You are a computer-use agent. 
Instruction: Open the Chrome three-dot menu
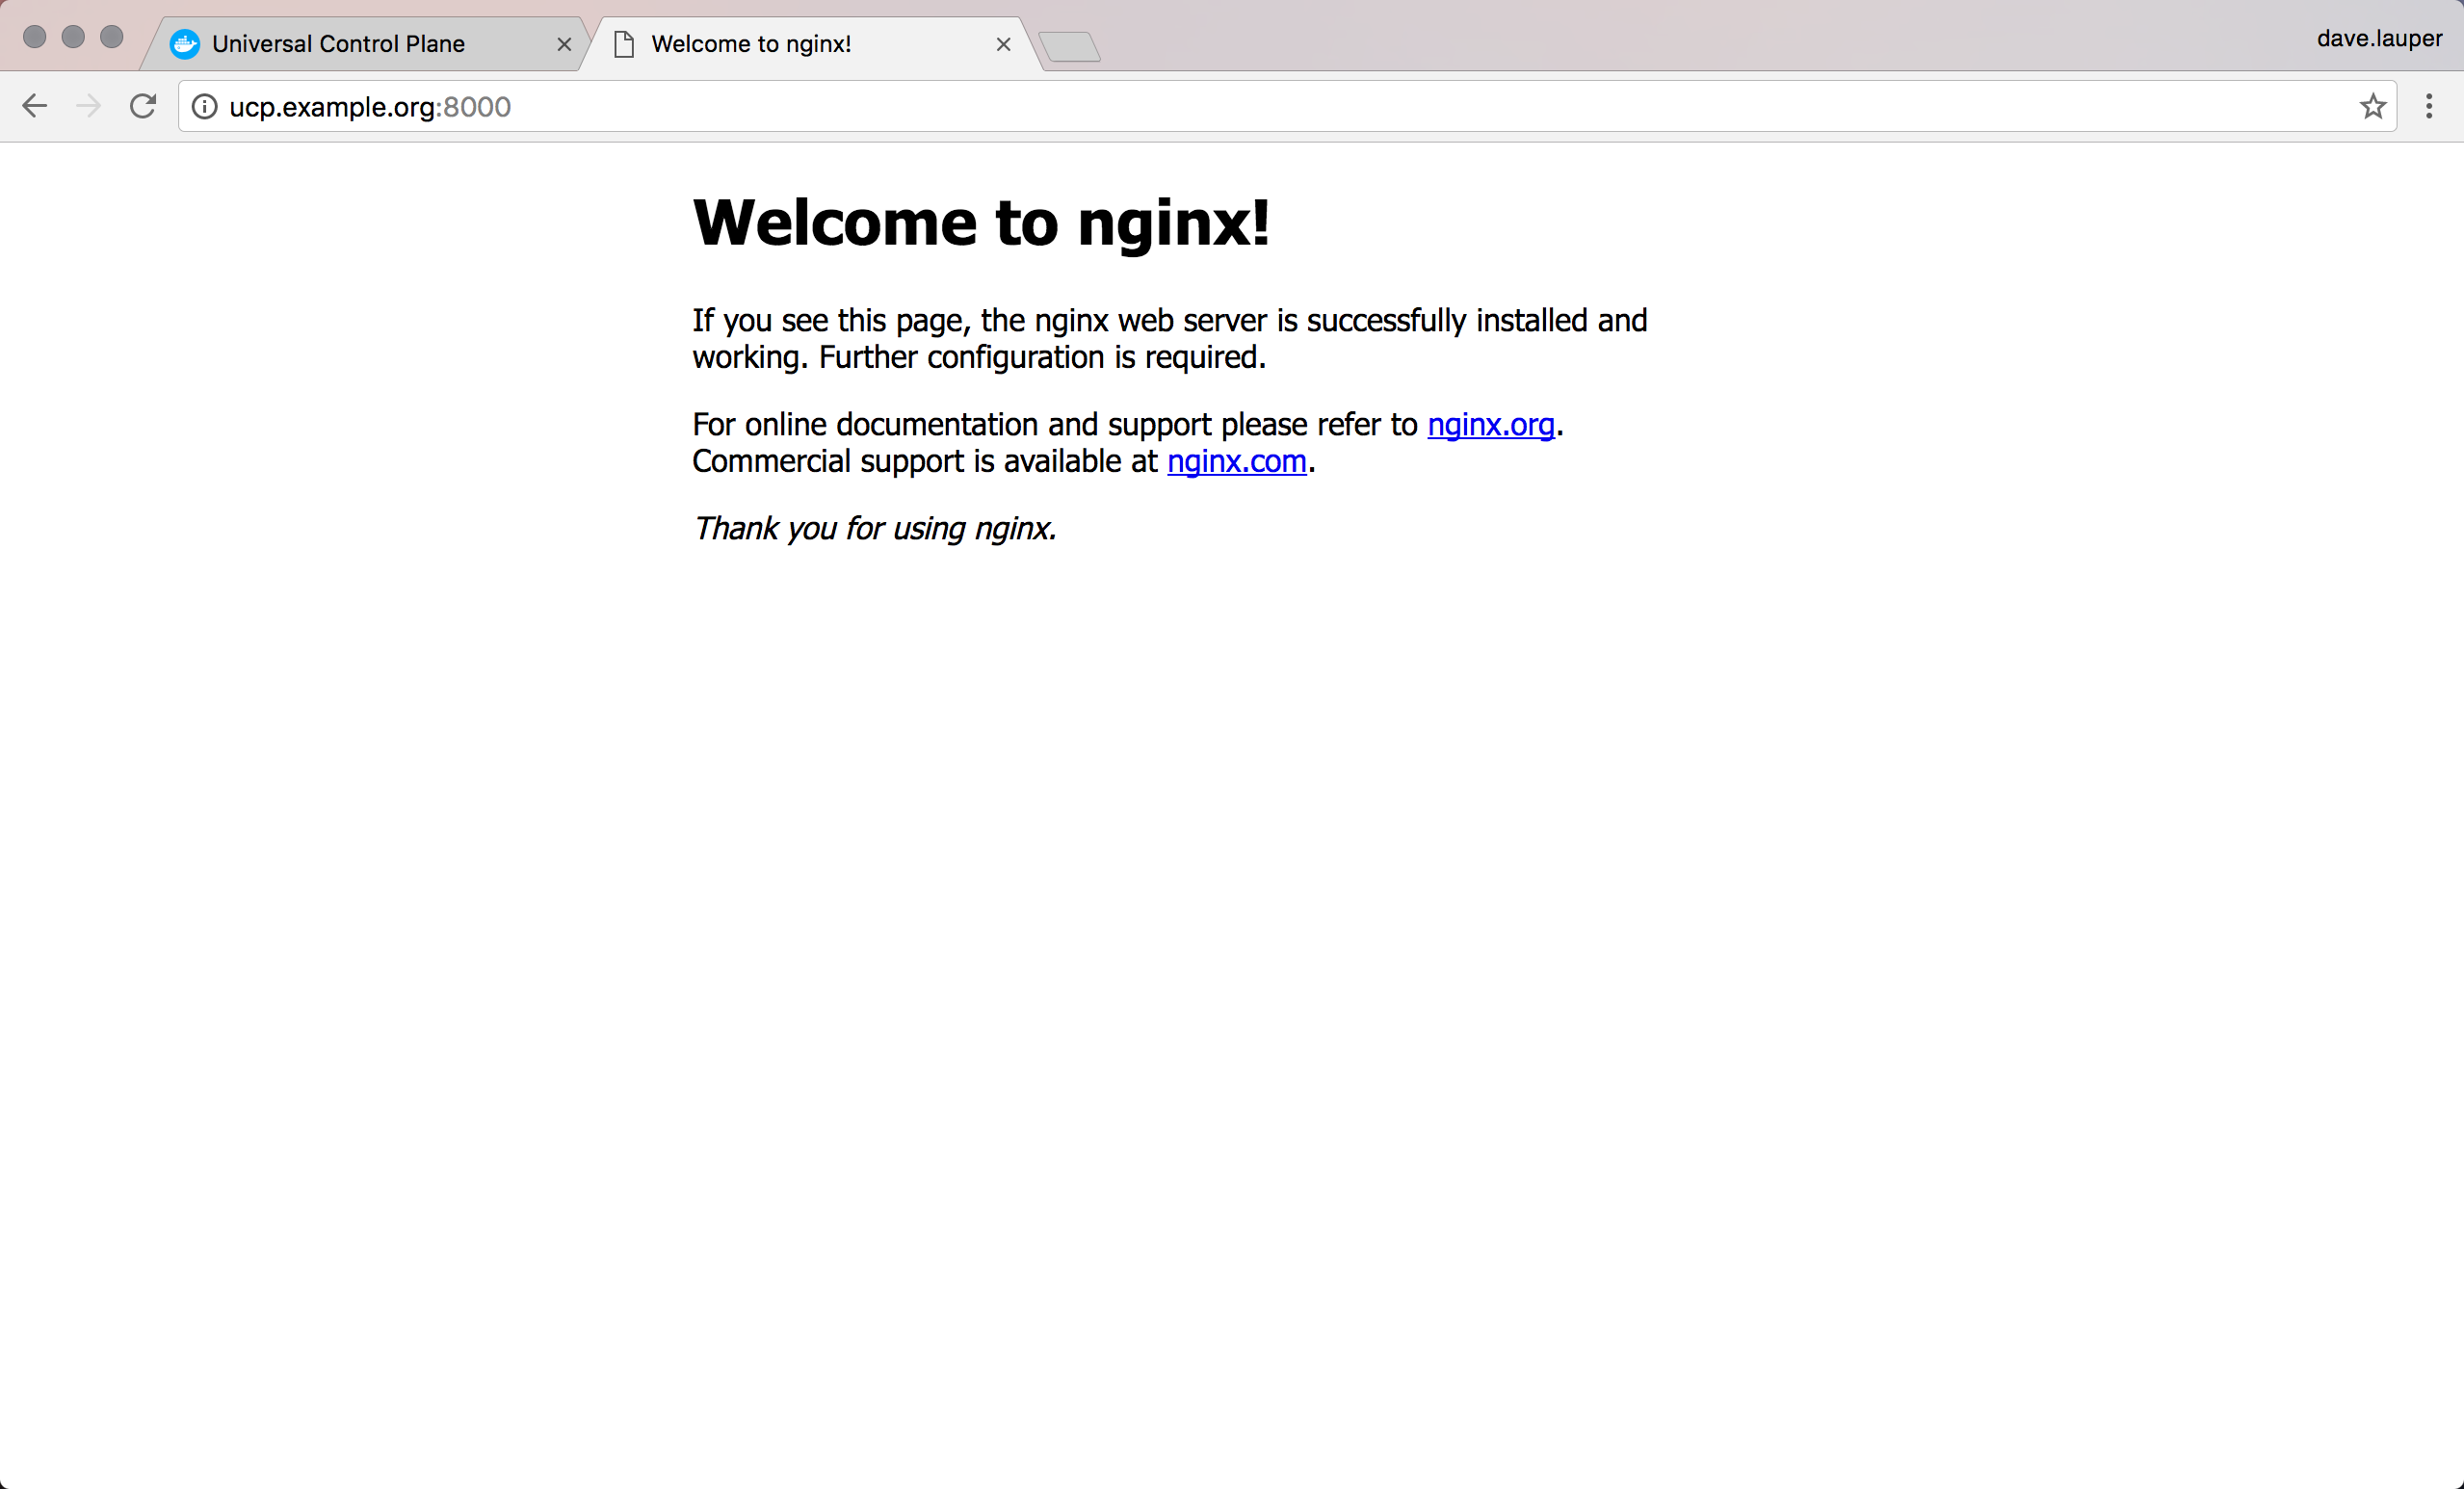pos(2429,106)
